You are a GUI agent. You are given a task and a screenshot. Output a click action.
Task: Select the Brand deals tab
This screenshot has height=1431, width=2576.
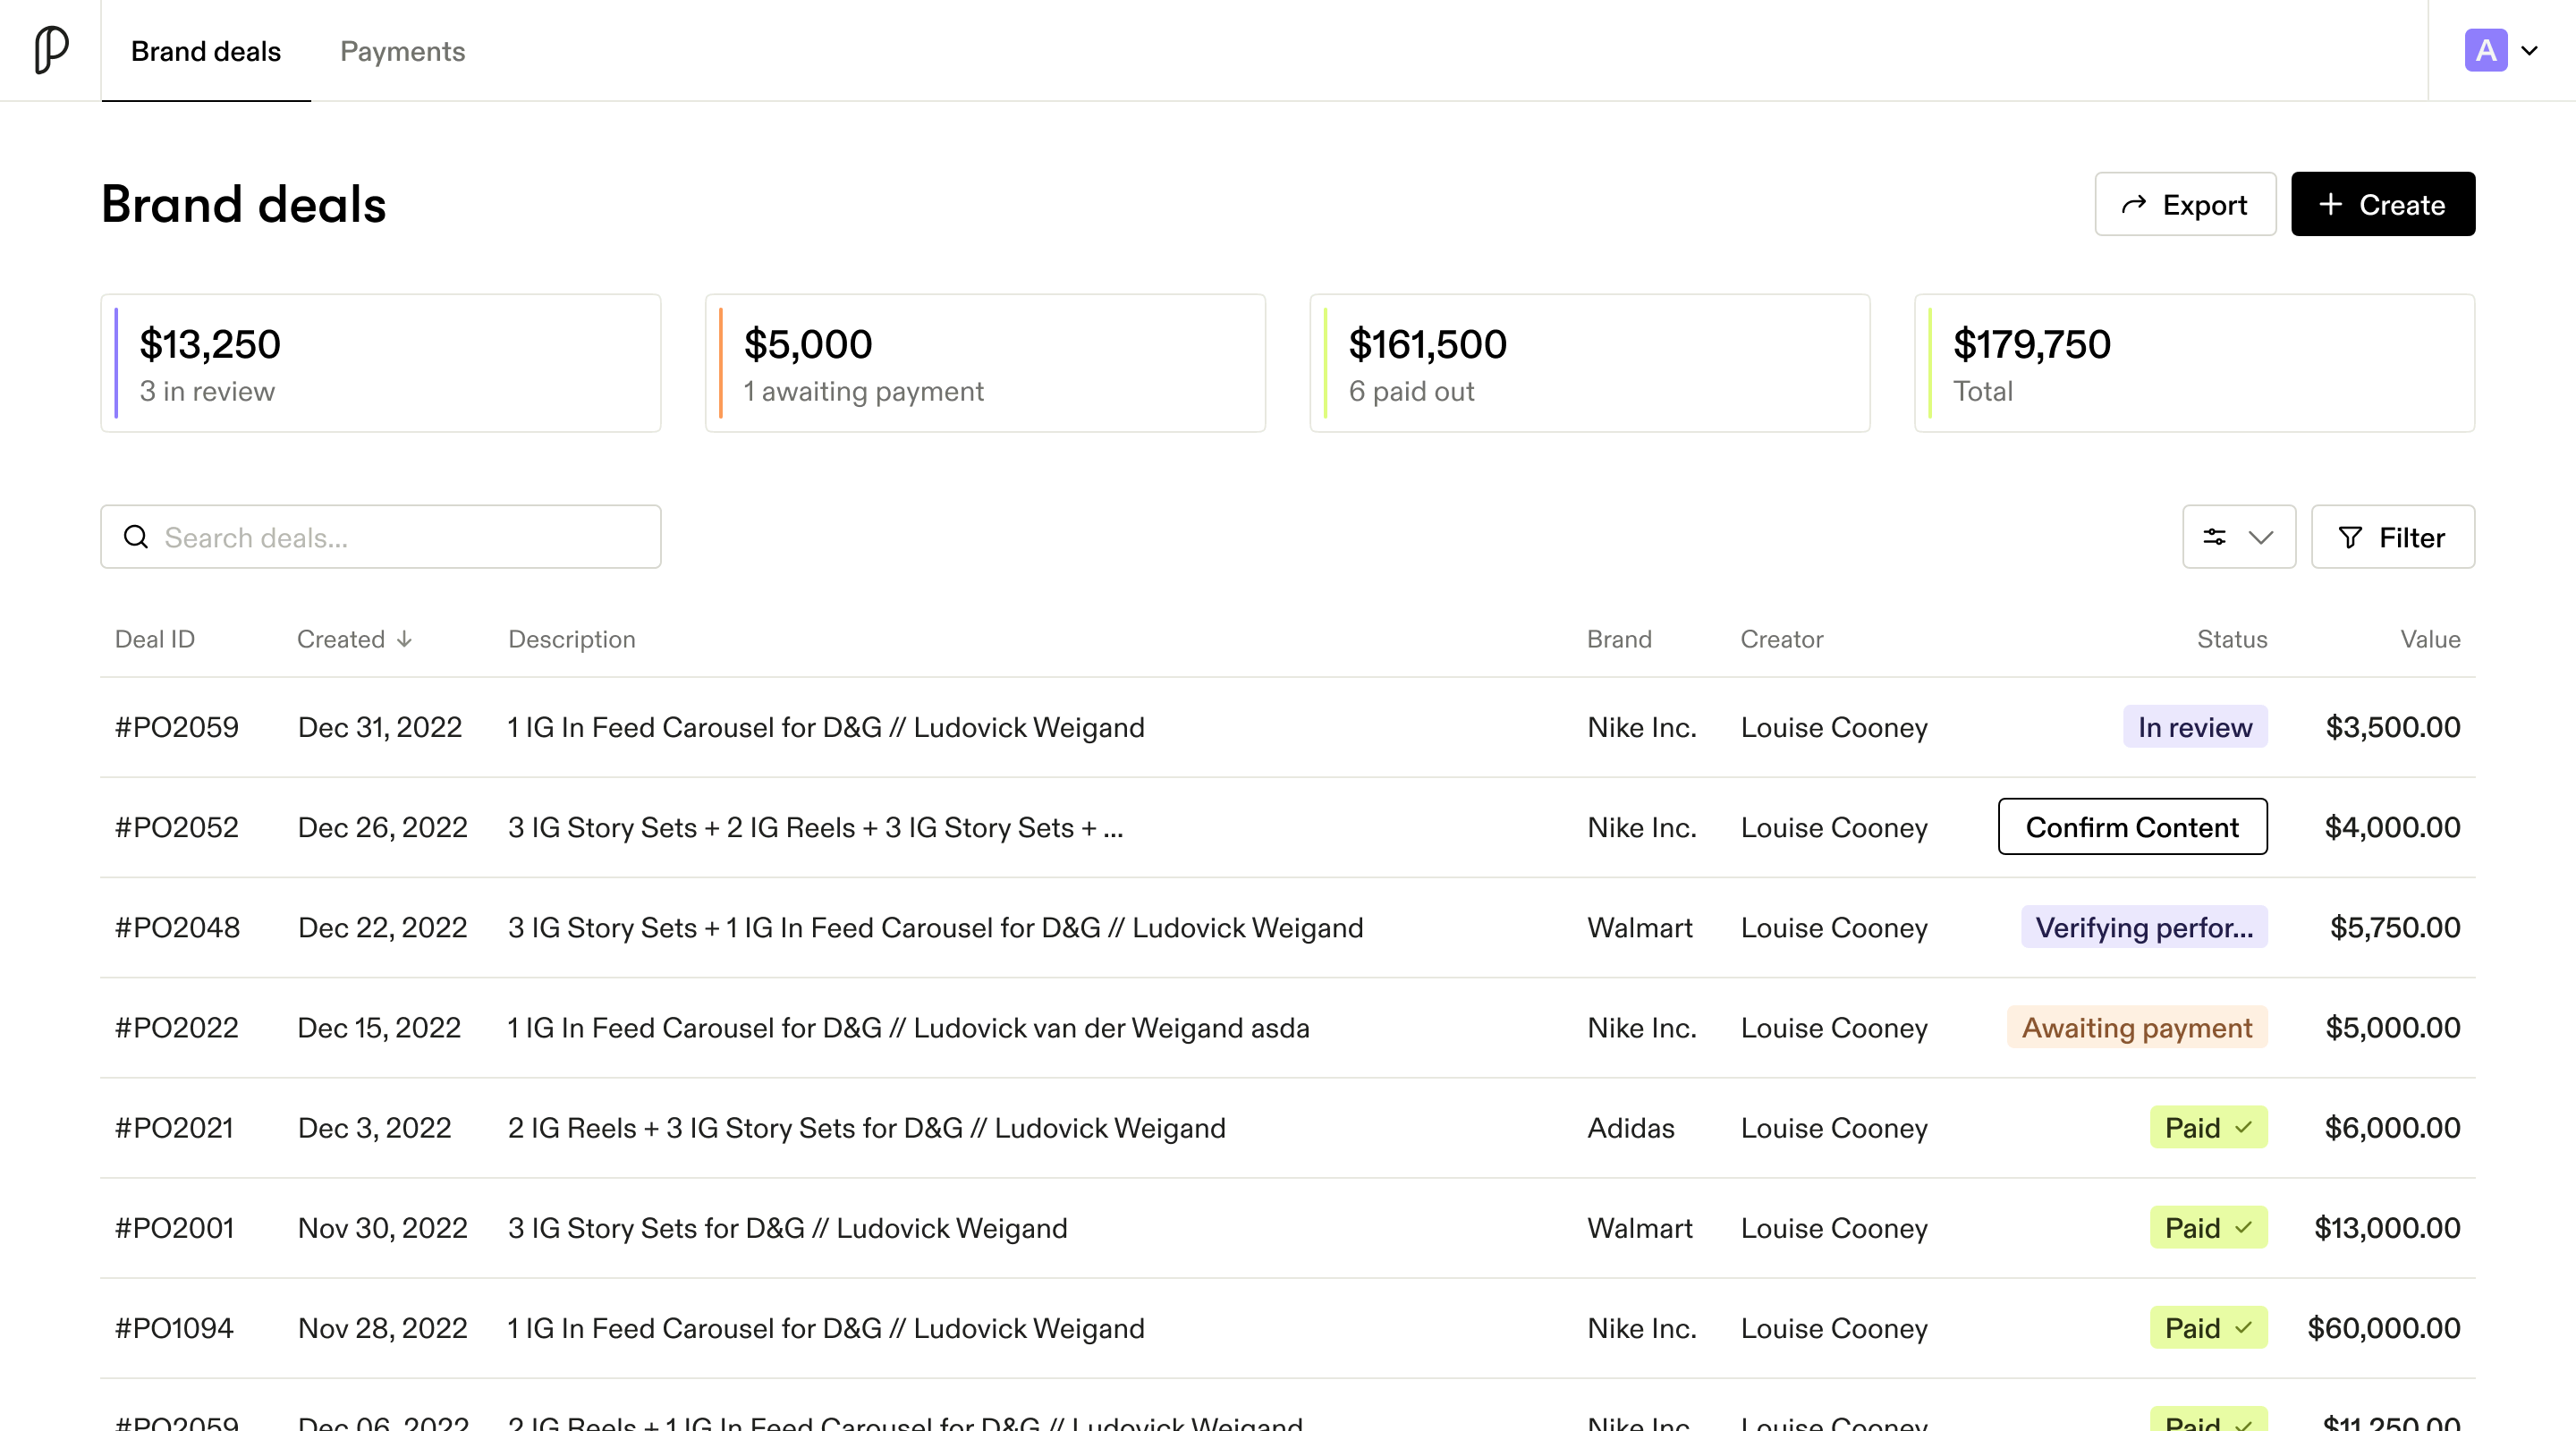click(206, 51)
